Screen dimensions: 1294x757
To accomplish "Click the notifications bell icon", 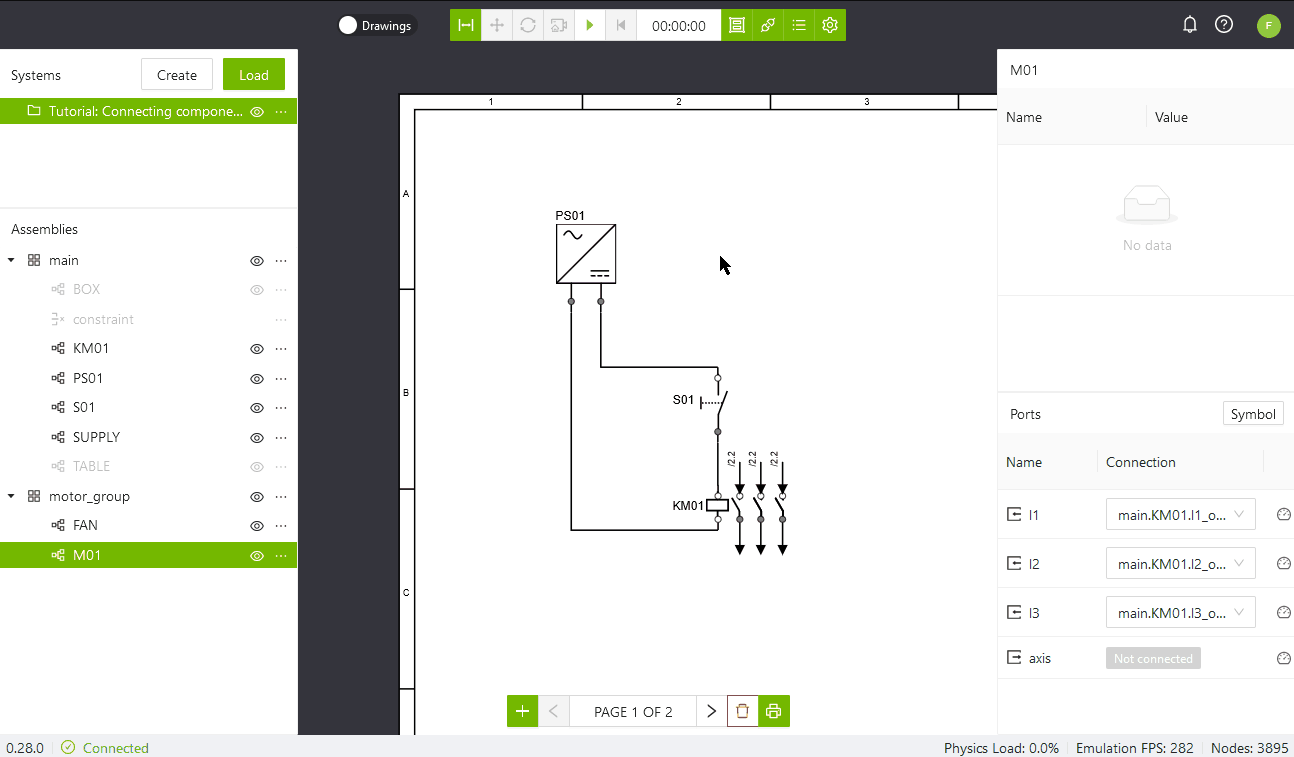I will [1189, 25].
